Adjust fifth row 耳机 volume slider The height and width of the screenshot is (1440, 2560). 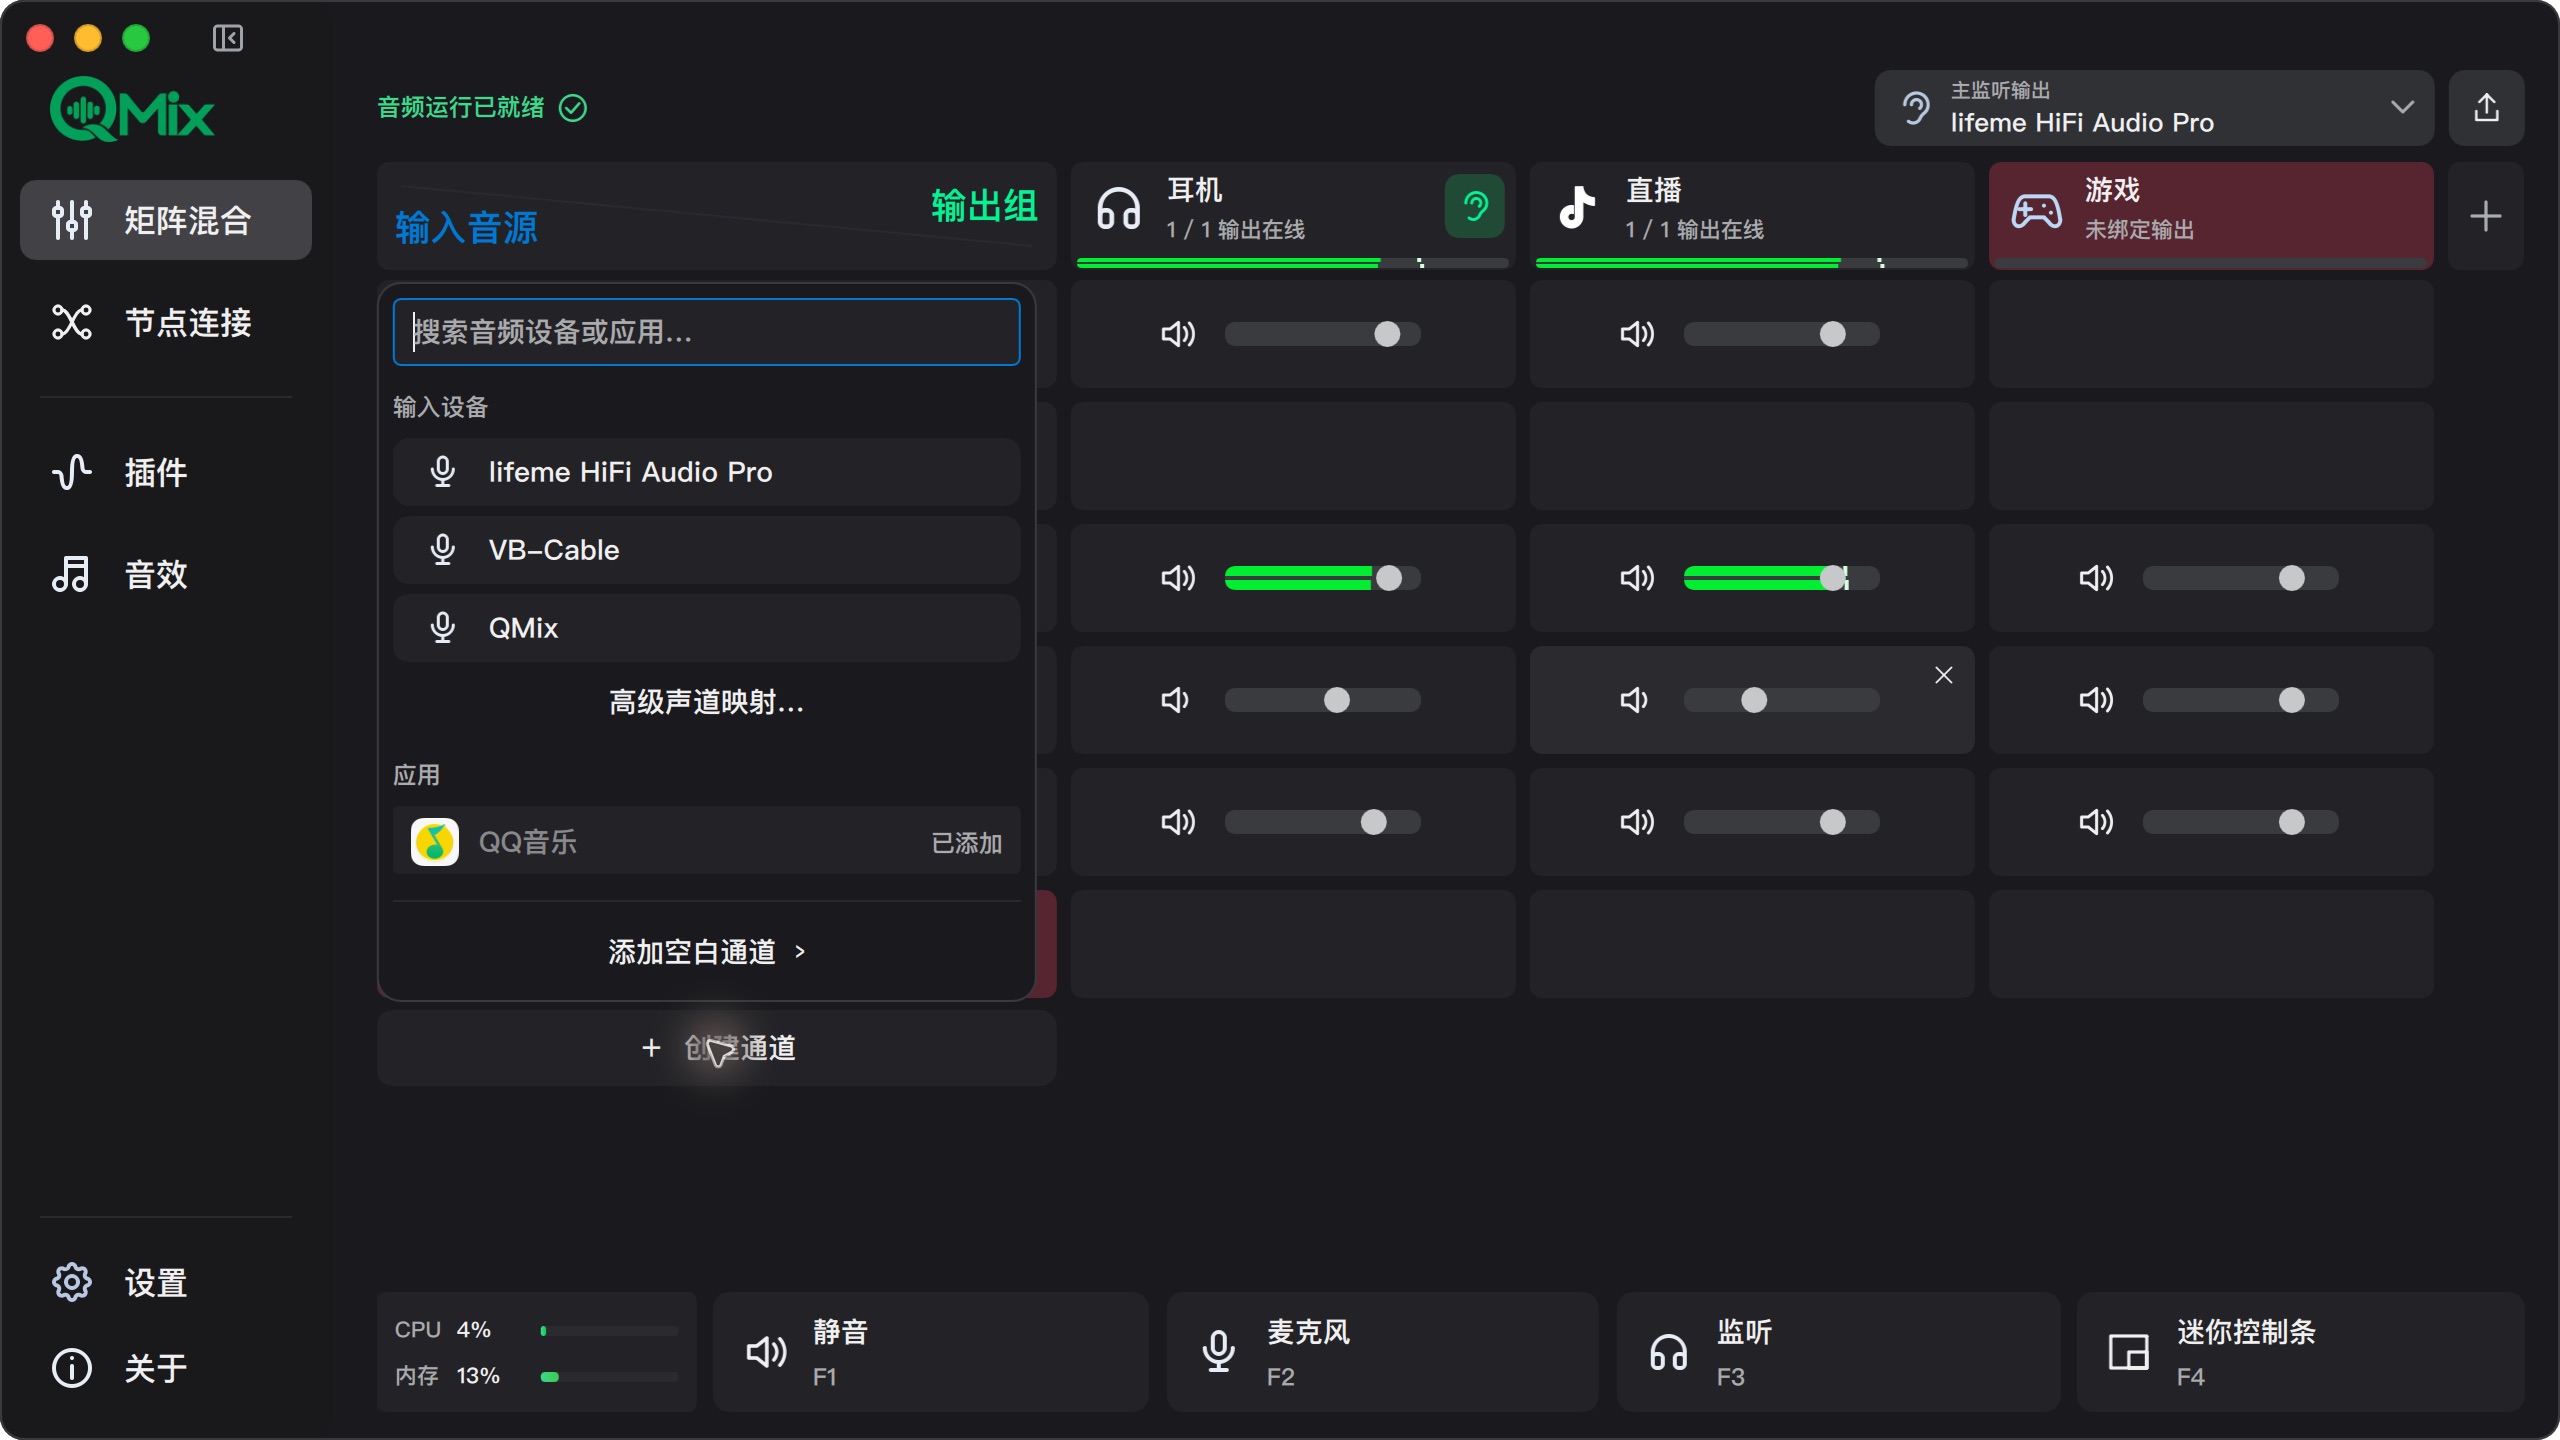click(x=1322, y=822)
